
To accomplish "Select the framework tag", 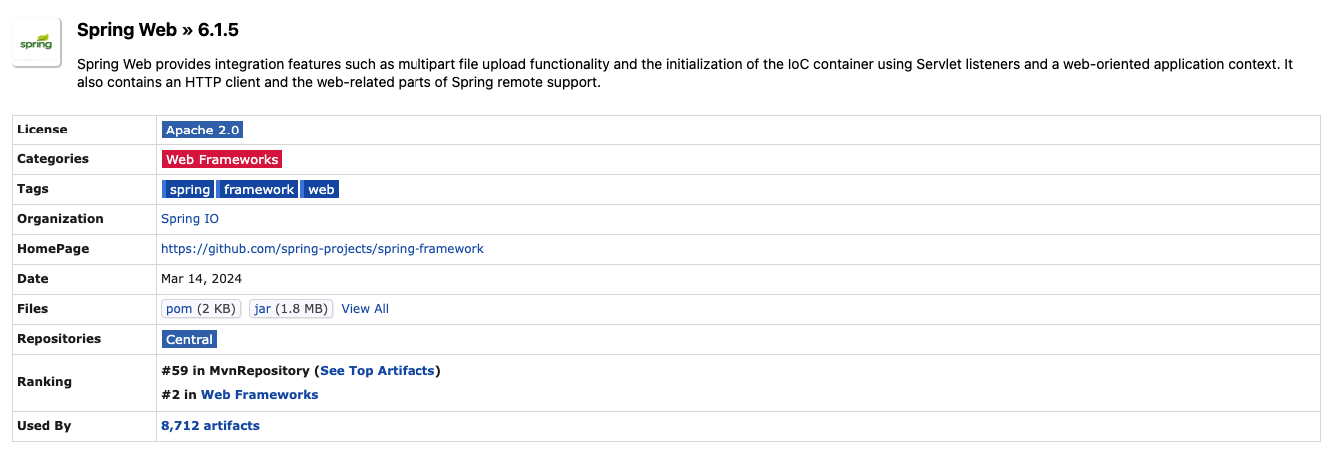I will [259, 190].
